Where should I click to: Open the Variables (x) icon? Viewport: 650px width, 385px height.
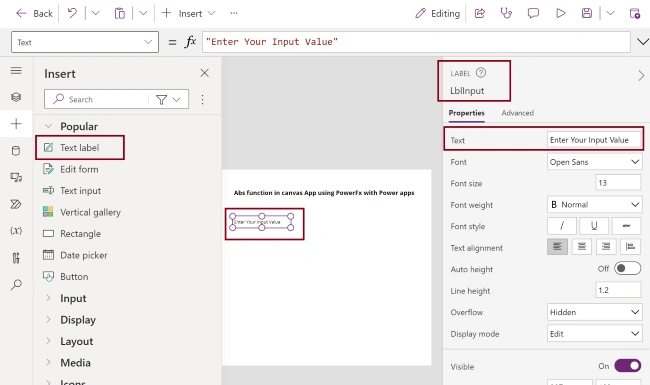16,230
